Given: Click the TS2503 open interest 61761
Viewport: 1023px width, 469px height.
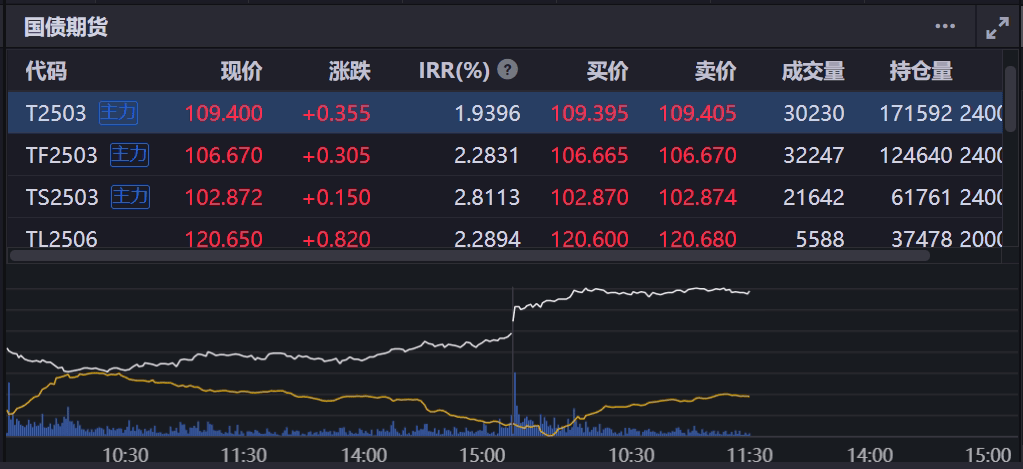Looking at the screenshot, I should (921, 197).
